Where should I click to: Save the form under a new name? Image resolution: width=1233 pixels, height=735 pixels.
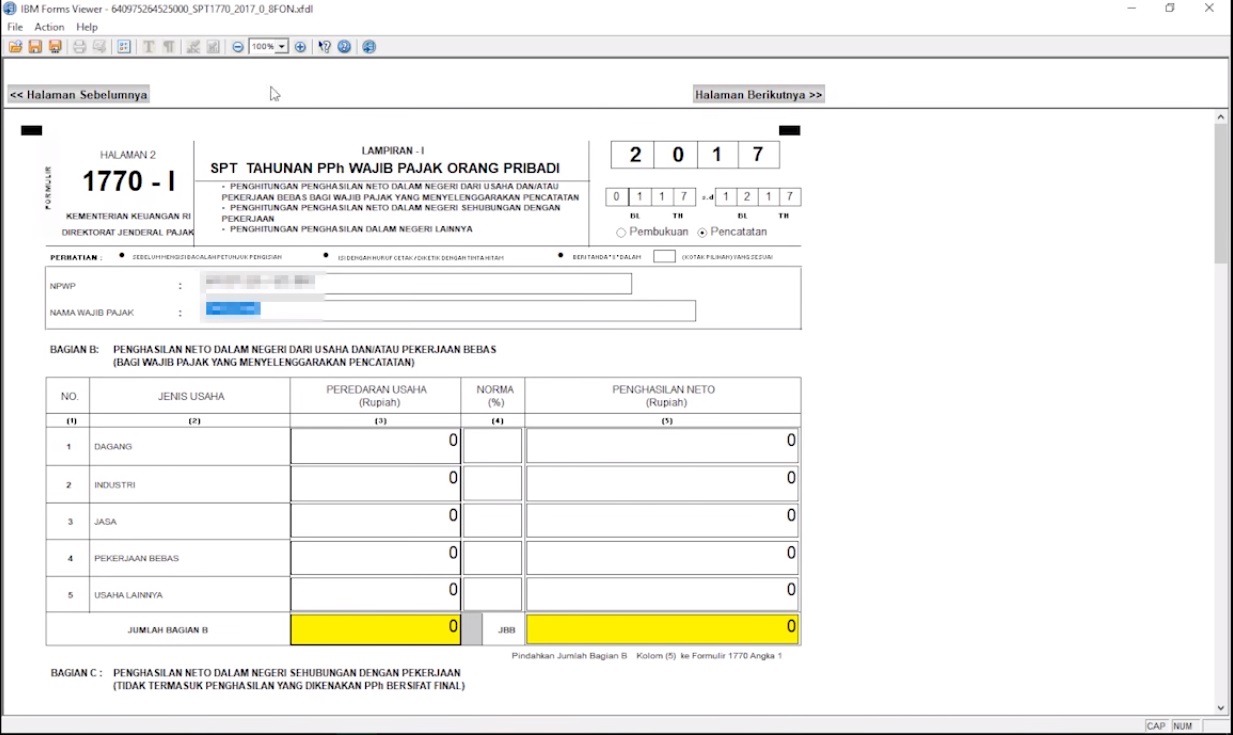[56, 46]
